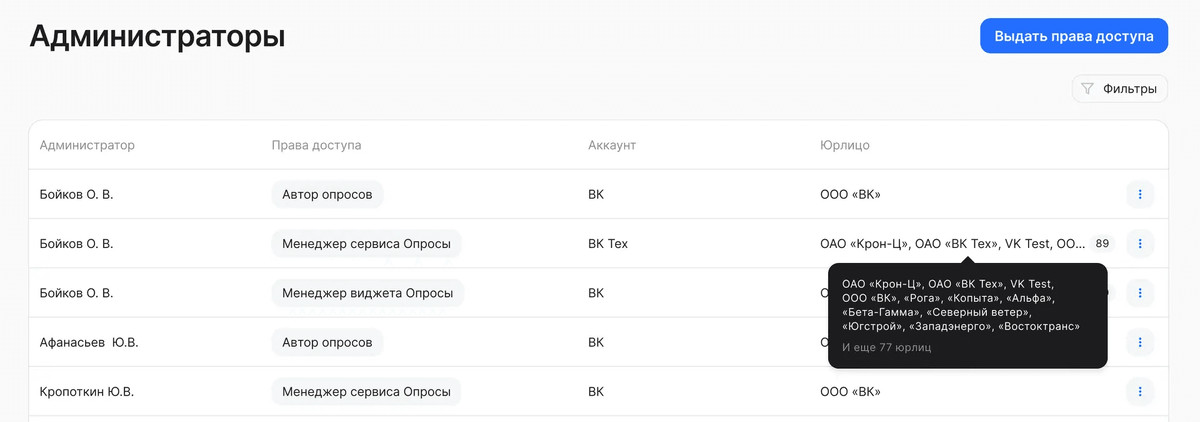
Task: Sort by the Администратор column header
Action: (x=87, y=145)
